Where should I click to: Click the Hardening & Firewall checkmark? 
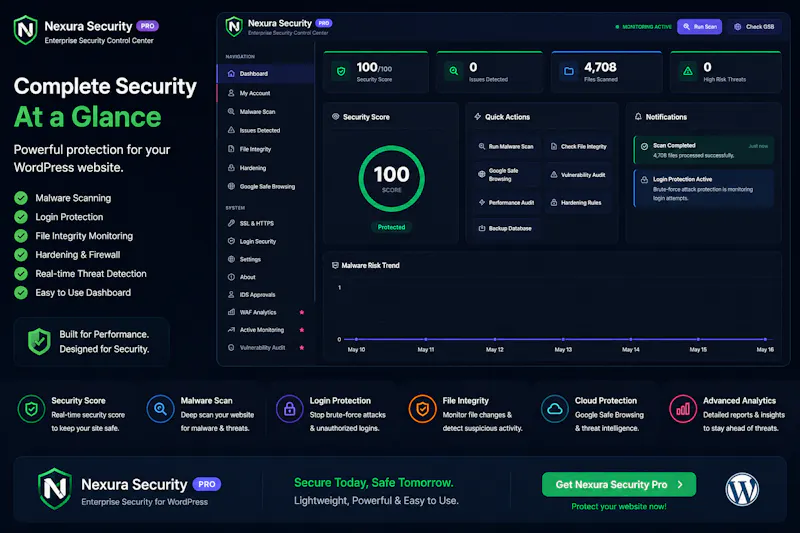21,255
